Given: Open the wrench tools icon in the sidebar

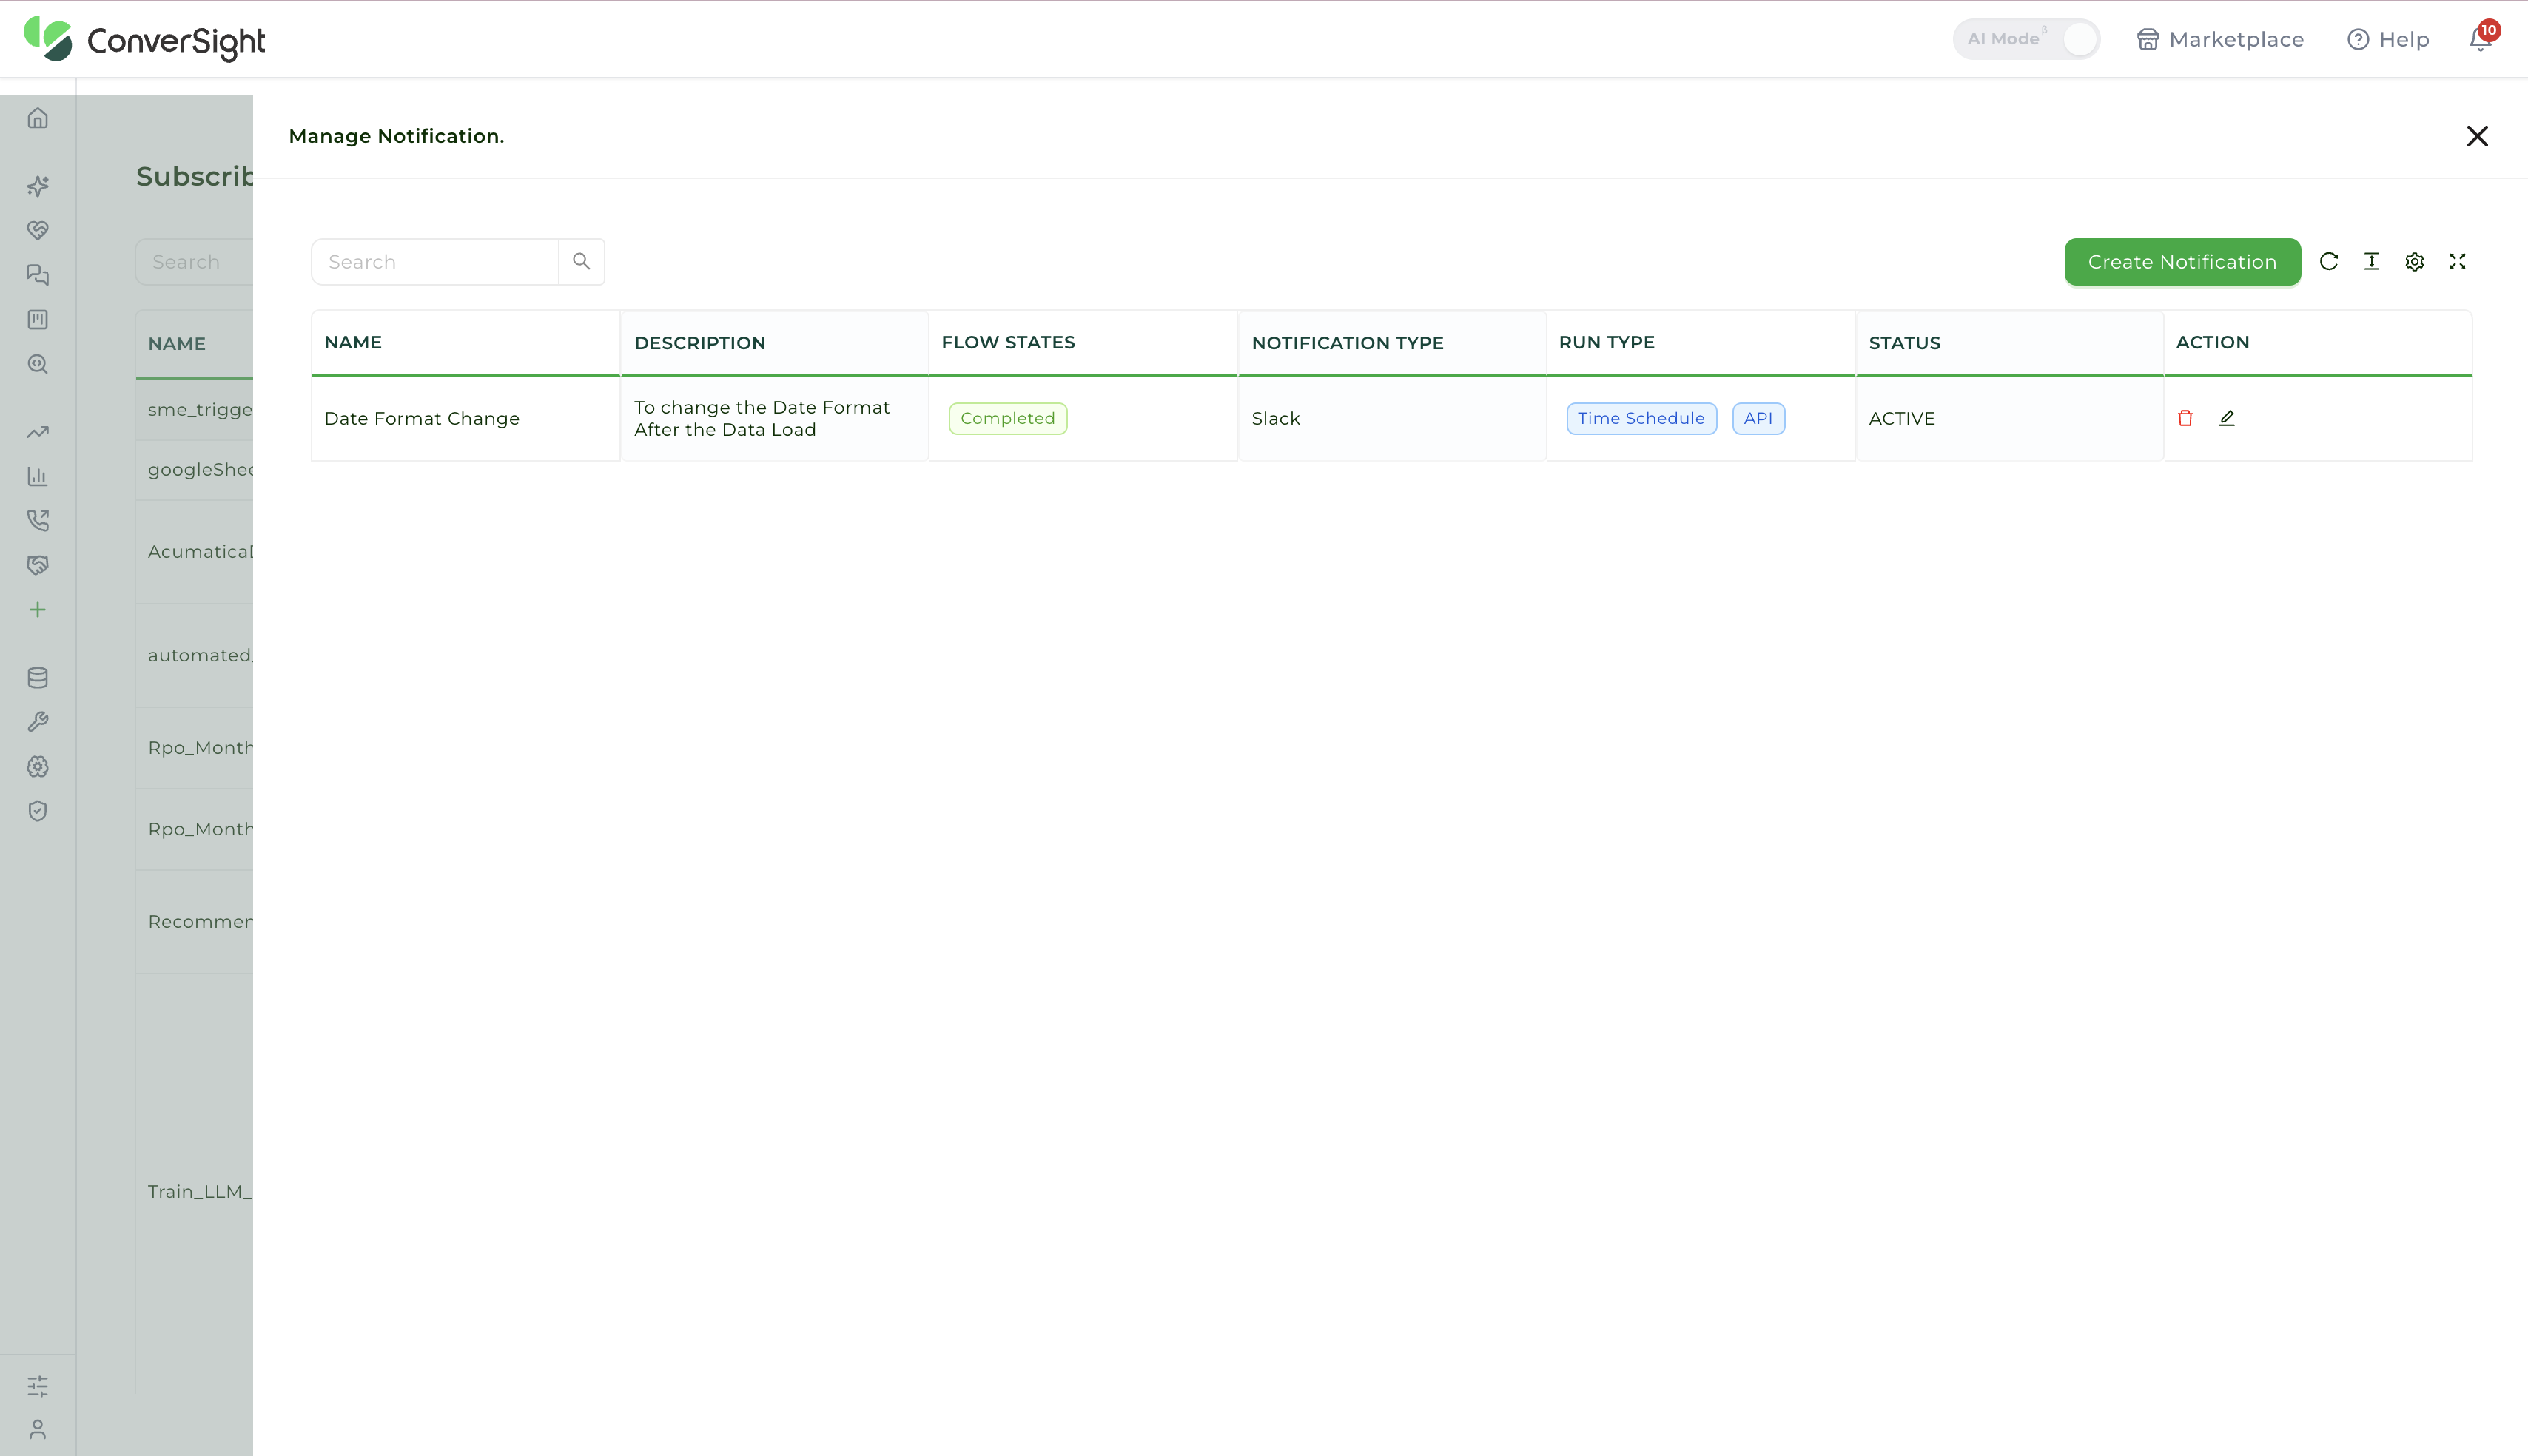Looking at the screenshot, I should click(x=38, y=722).
